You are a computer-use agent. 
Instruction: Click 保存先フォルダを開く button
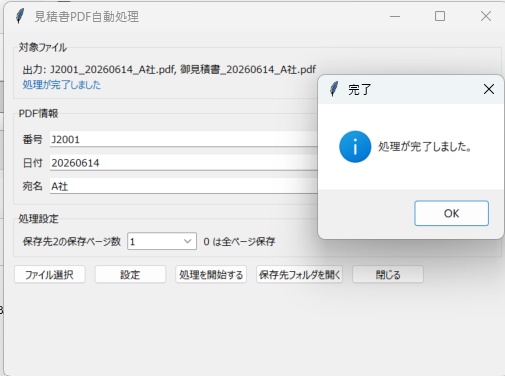[299, 275]
